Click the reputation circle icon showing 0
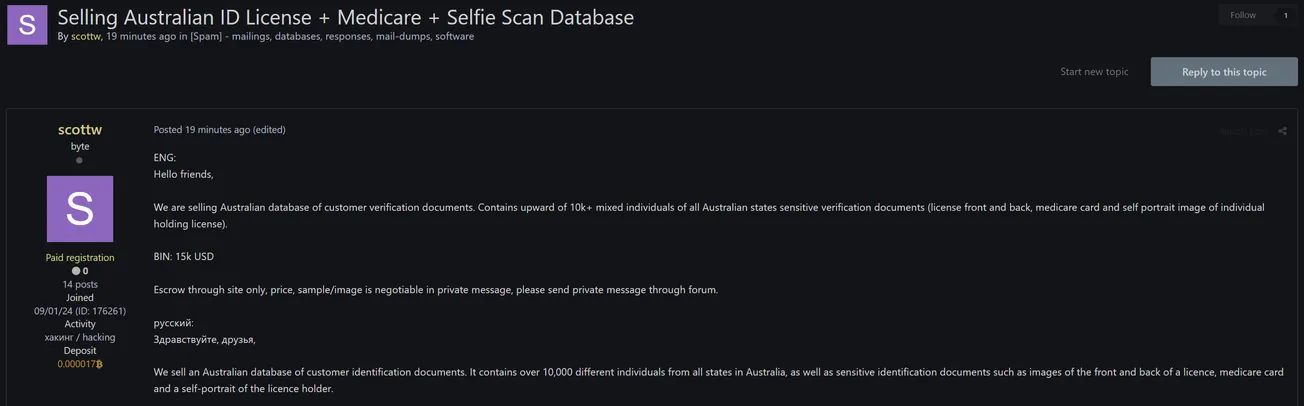Screen dimensions: 1304x406 coord(76,271)
